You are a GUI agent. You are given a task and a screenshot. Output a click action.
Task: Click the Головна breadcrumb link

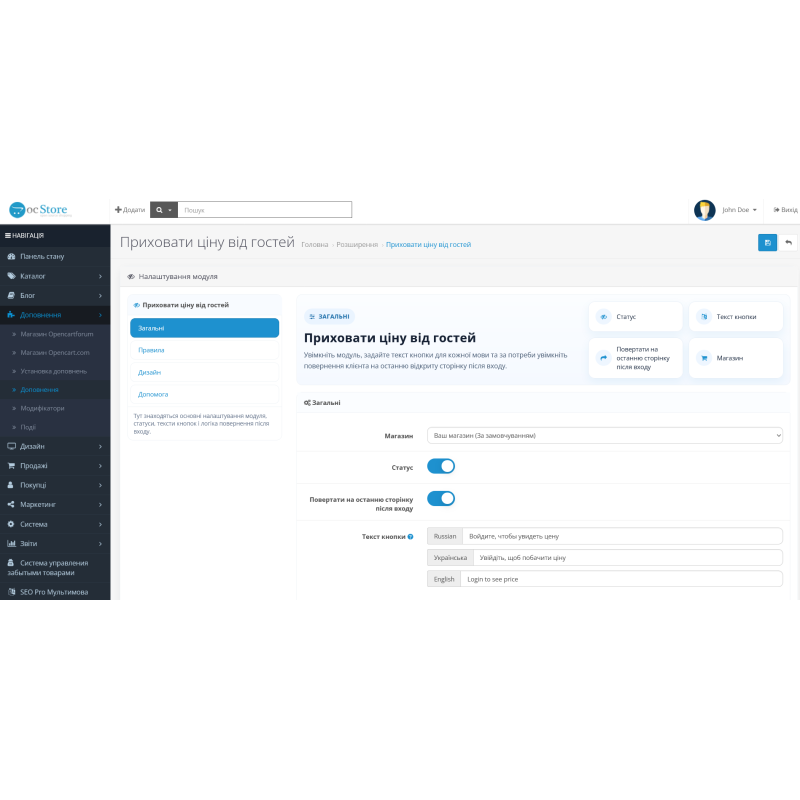click(315, 245)
